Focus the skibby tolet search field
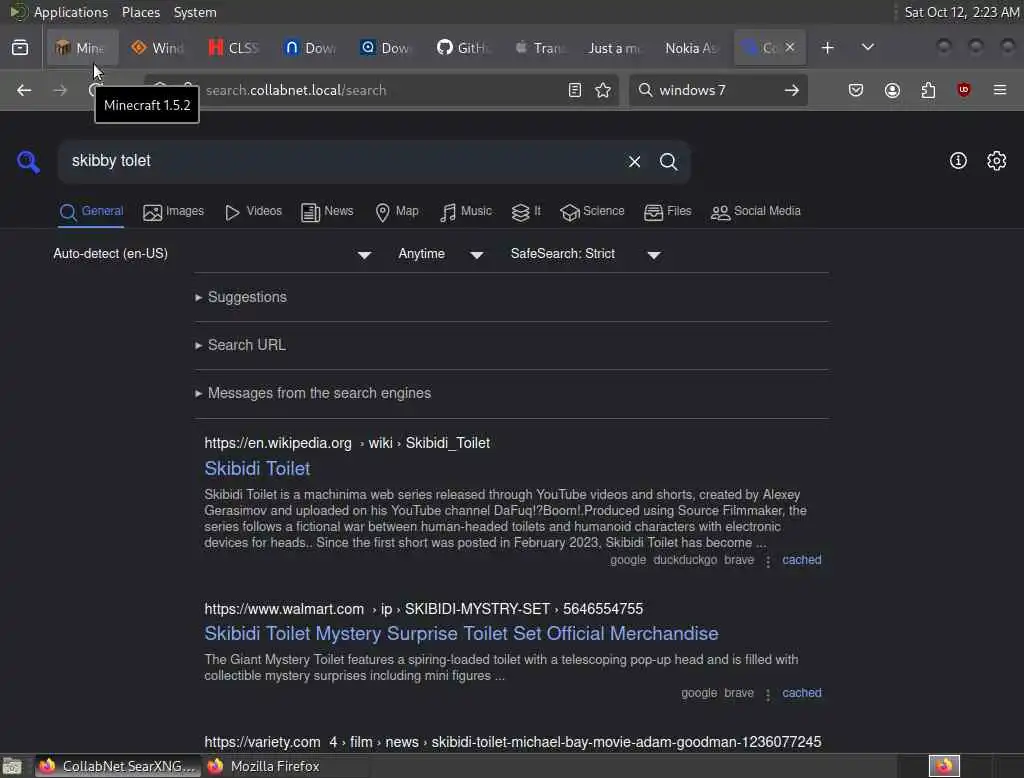Viewport: 1024px width, 778px height. [340, 161]
